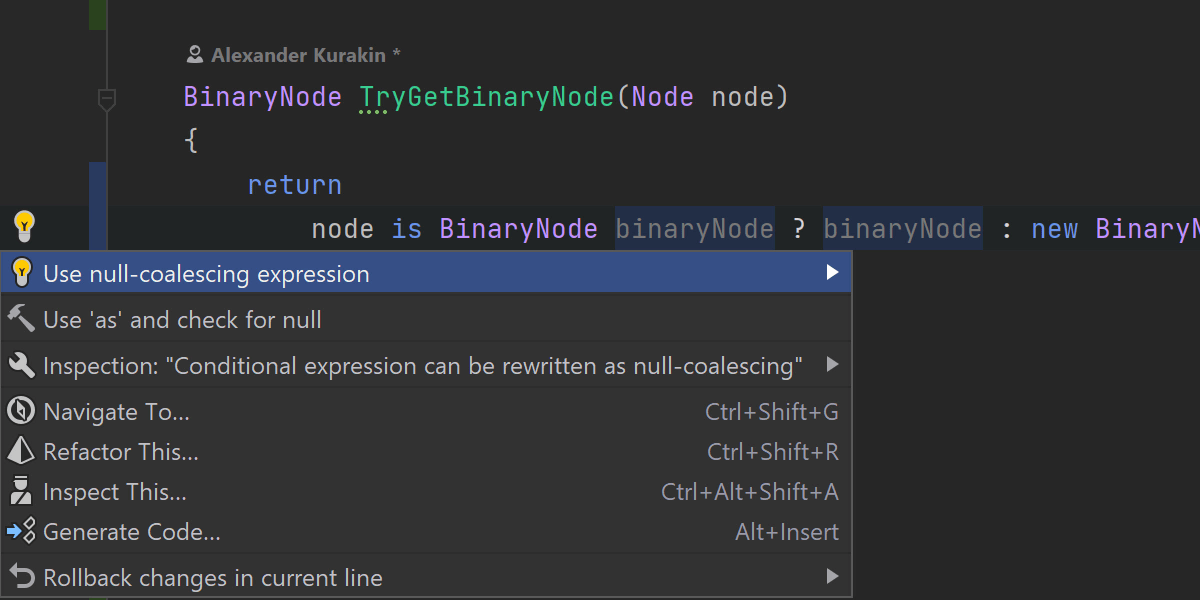Screen dimensions: 1200x600
Task: Click the Alexander Kurakin author annotation
Action: point(296,55)
